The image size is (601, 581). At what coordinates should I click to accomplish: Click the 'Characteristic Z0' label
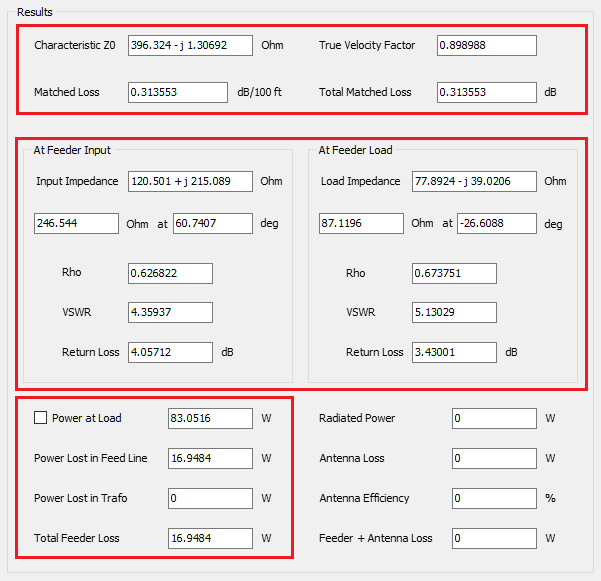pyautogui.click(x=75, y=45)
